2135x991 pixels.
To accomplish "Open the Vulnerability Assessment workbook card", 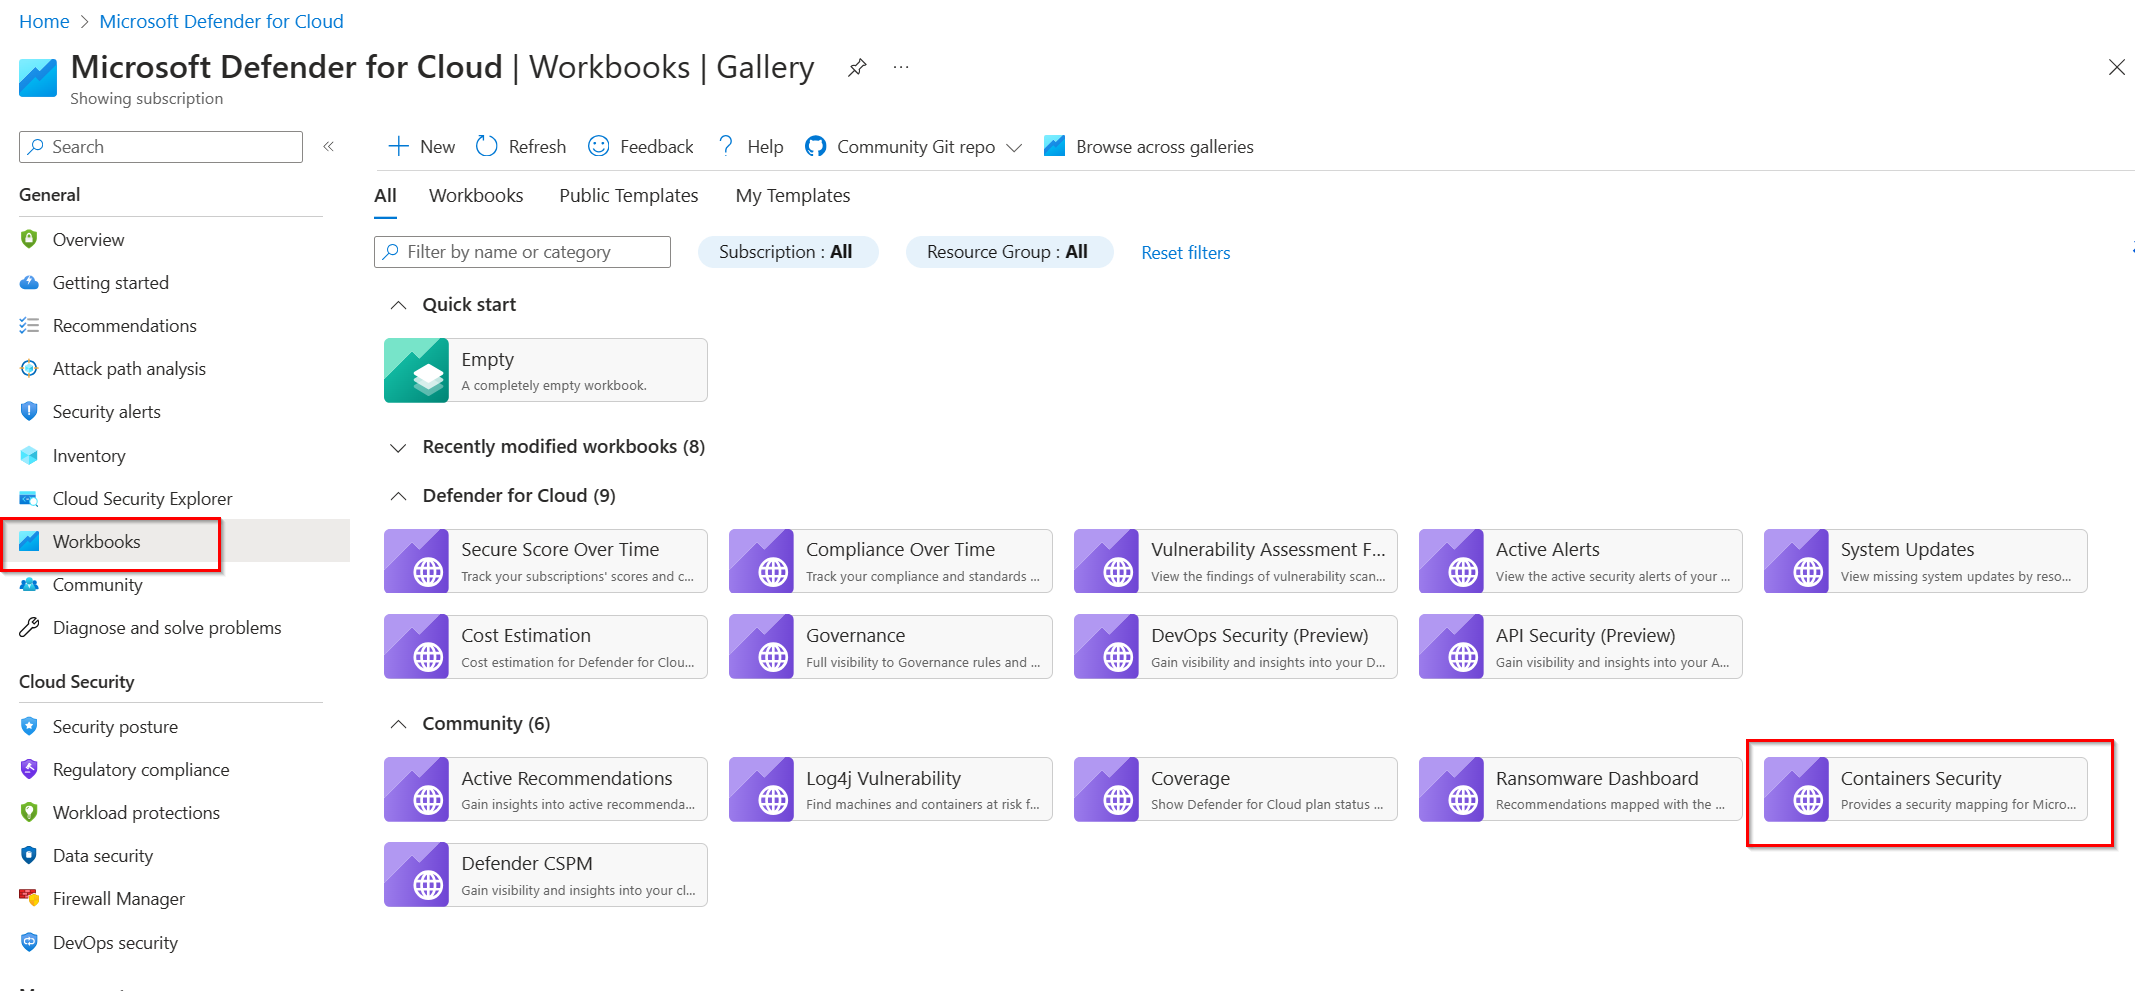I will point(1236,561).
